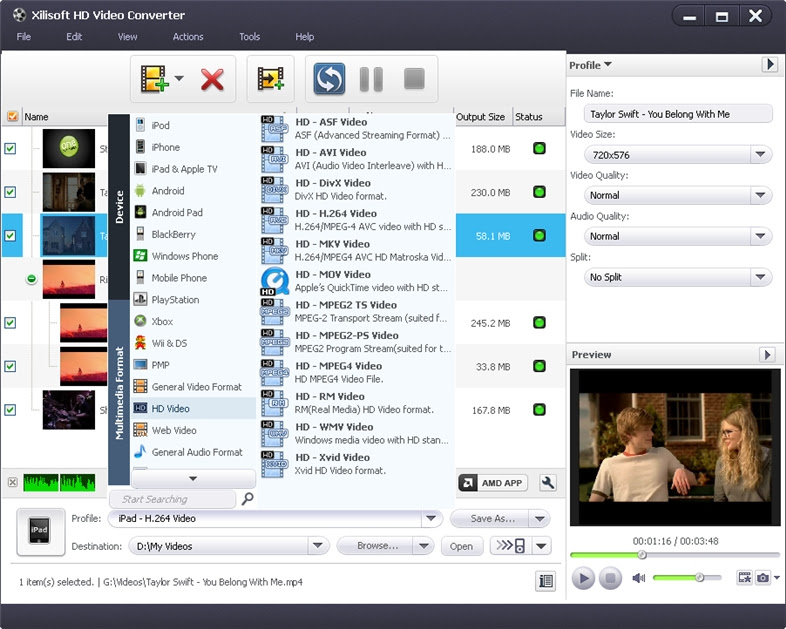Pause the conversion
The image size is (786, 629).
tap(371, 79)
